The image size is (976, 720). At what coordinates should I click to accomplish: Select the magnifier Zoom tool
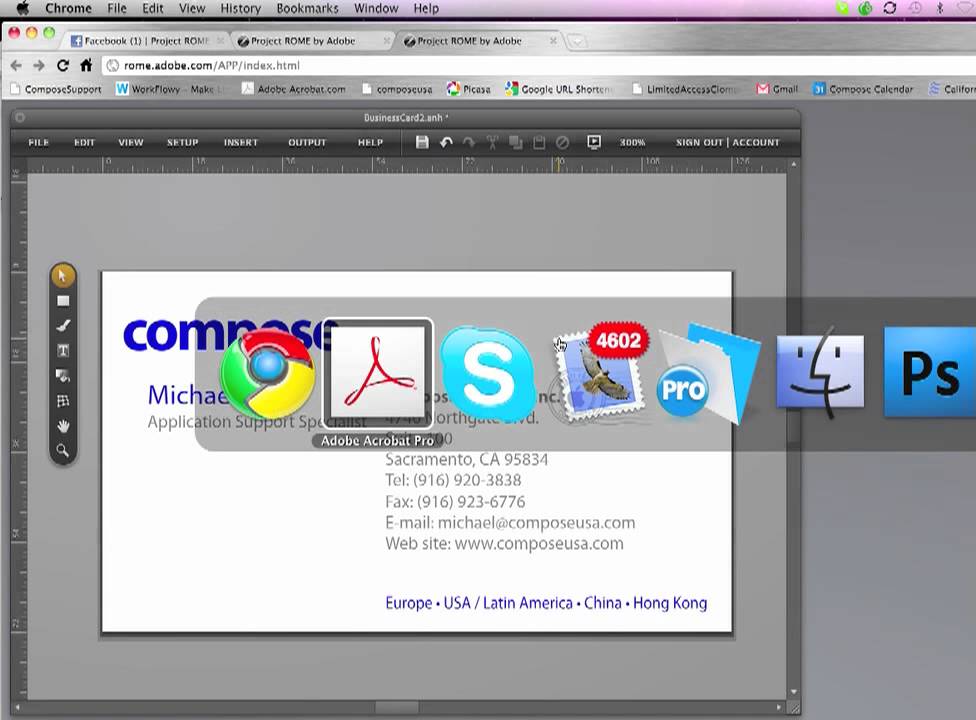coord(63,450)
